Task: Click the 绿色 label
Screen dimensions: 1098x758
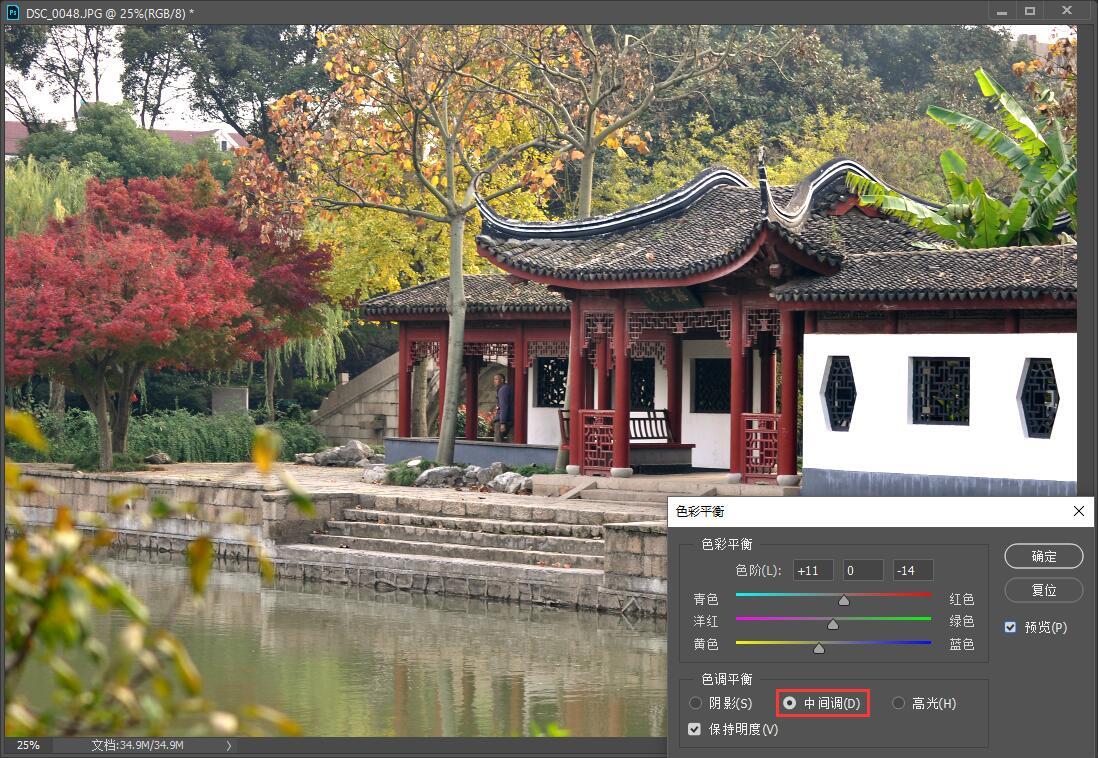Action: pos(961,621)
